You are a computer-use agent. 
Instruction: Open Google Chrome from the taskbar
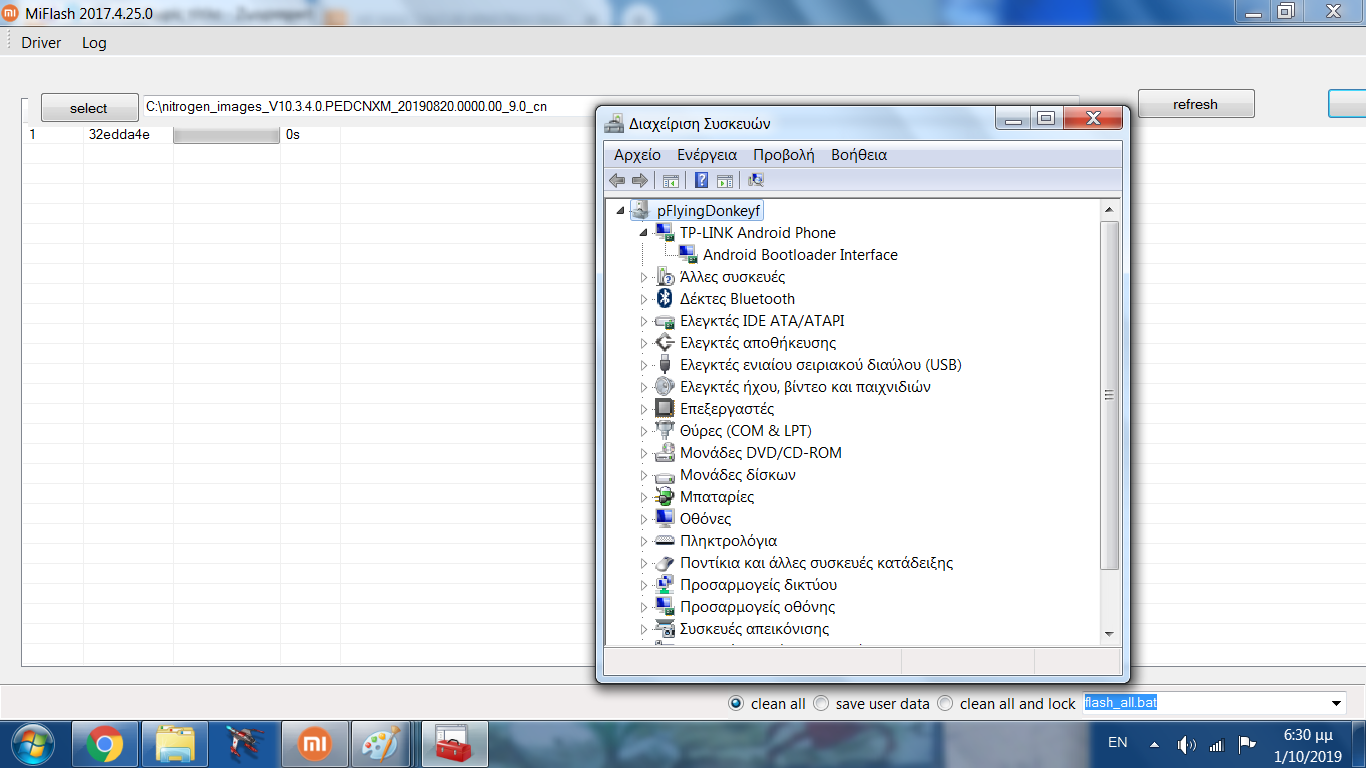tap(105, 744)
